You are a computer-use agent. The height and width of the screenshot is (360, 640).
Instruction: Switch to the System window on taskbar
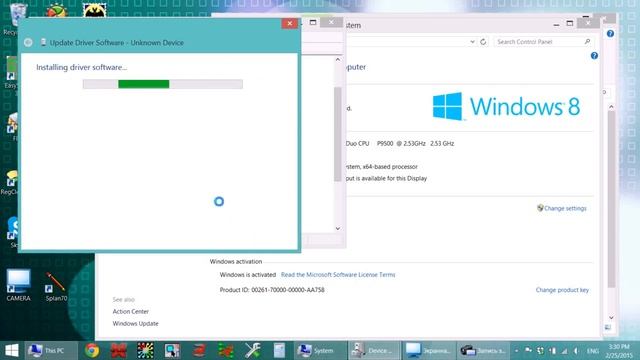coord(320,351)
